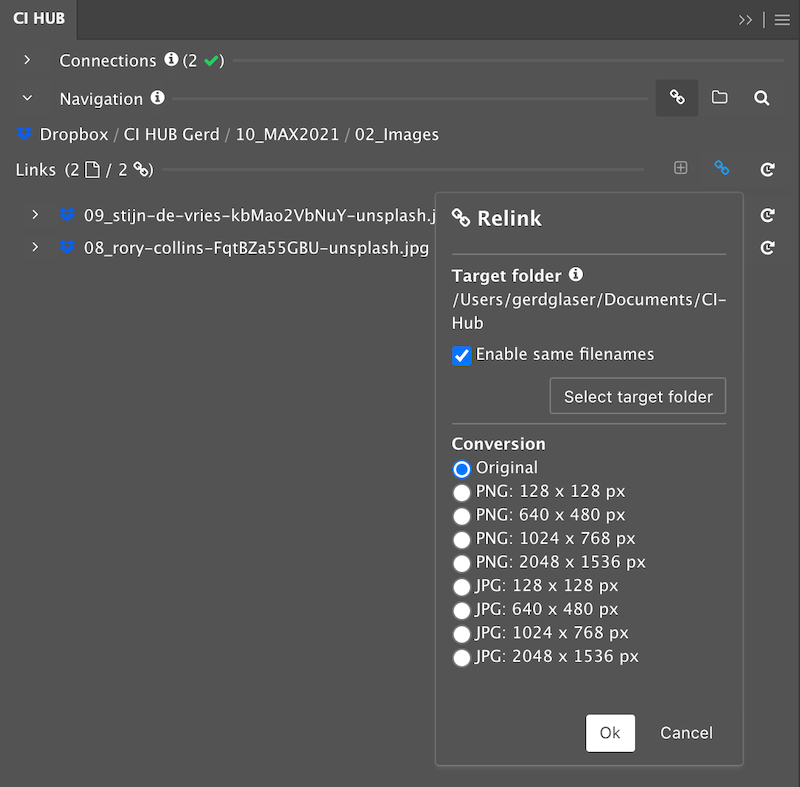This screenshot has height=787, width=800.
Task: Click the Connections section label
Action: (108, 61)
